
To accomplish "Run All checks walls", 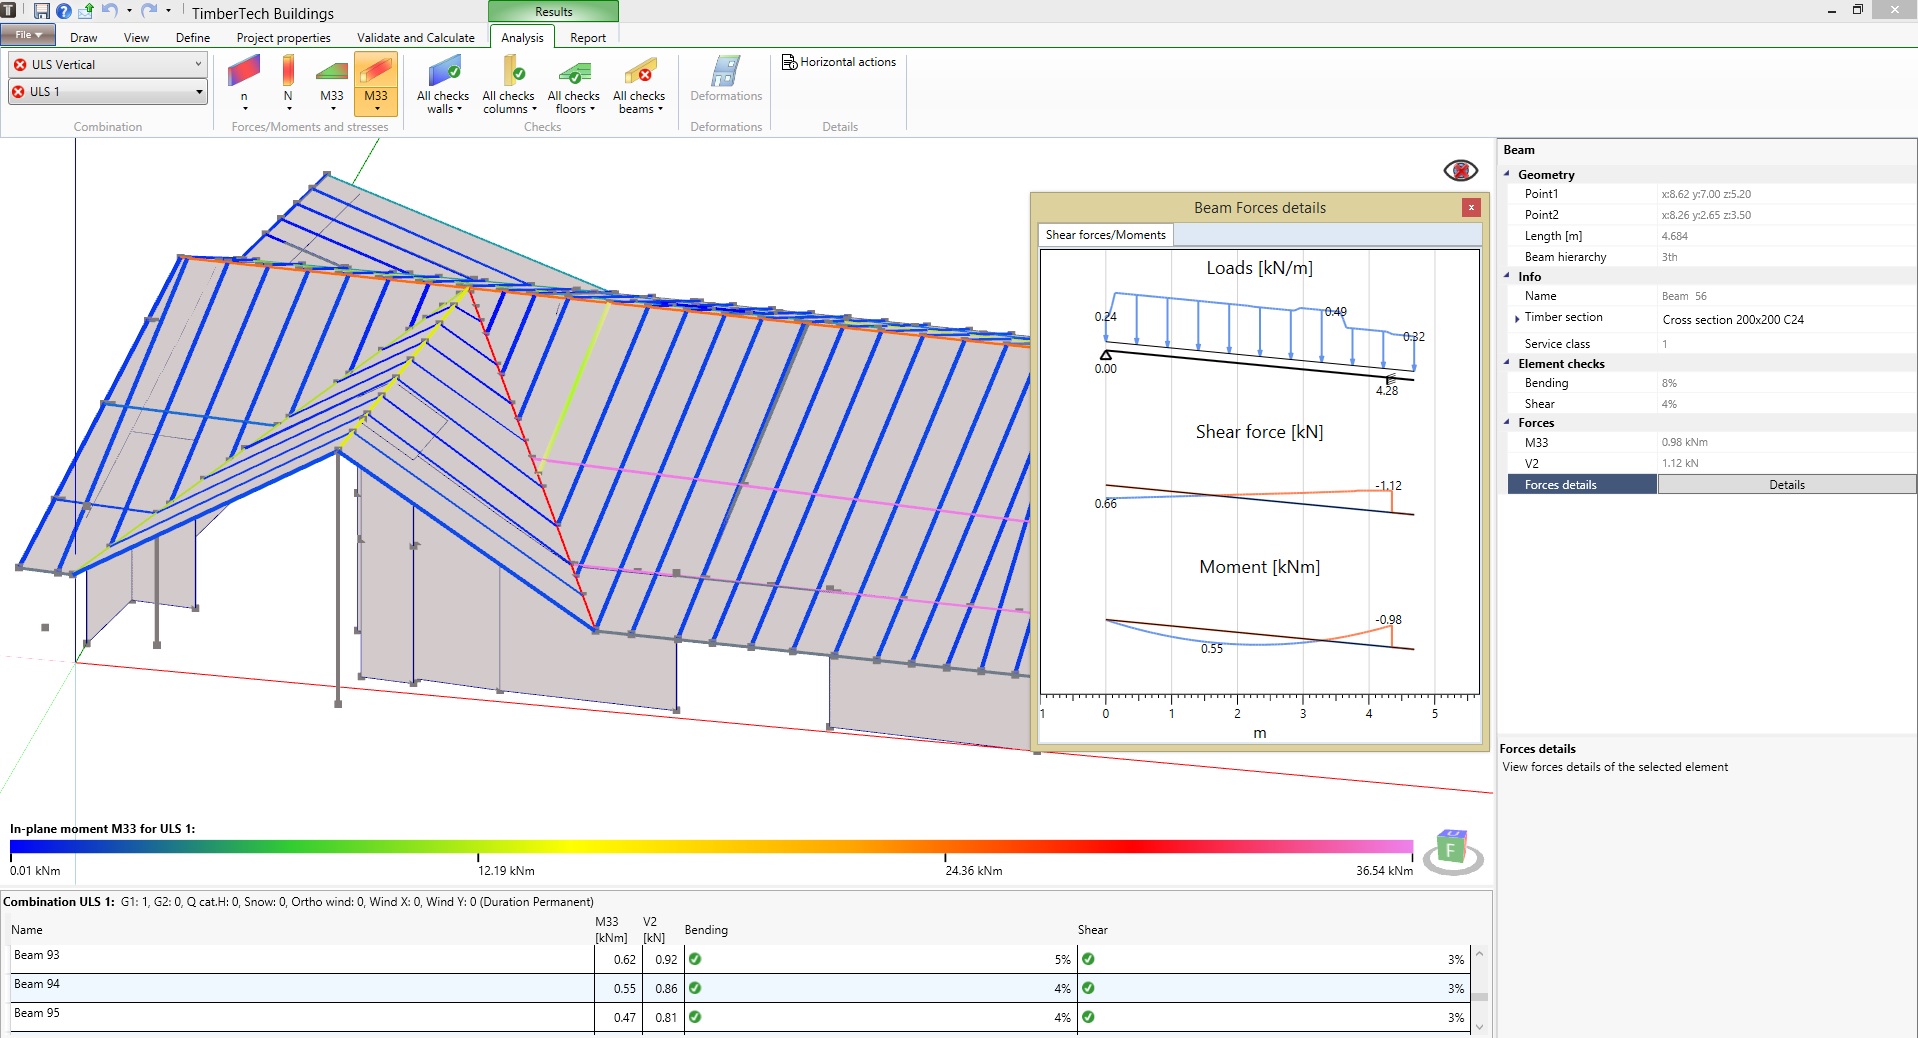I will point(443,85).
